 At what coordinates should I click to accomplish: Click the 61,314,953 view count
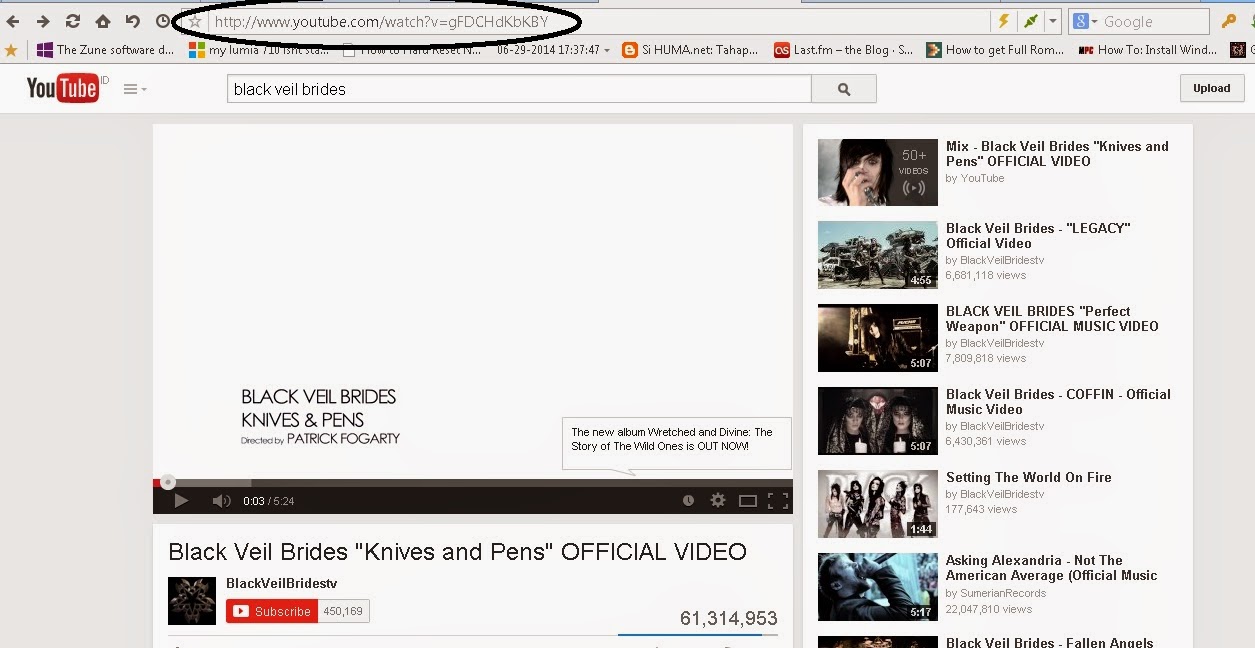tap(728, 618)
